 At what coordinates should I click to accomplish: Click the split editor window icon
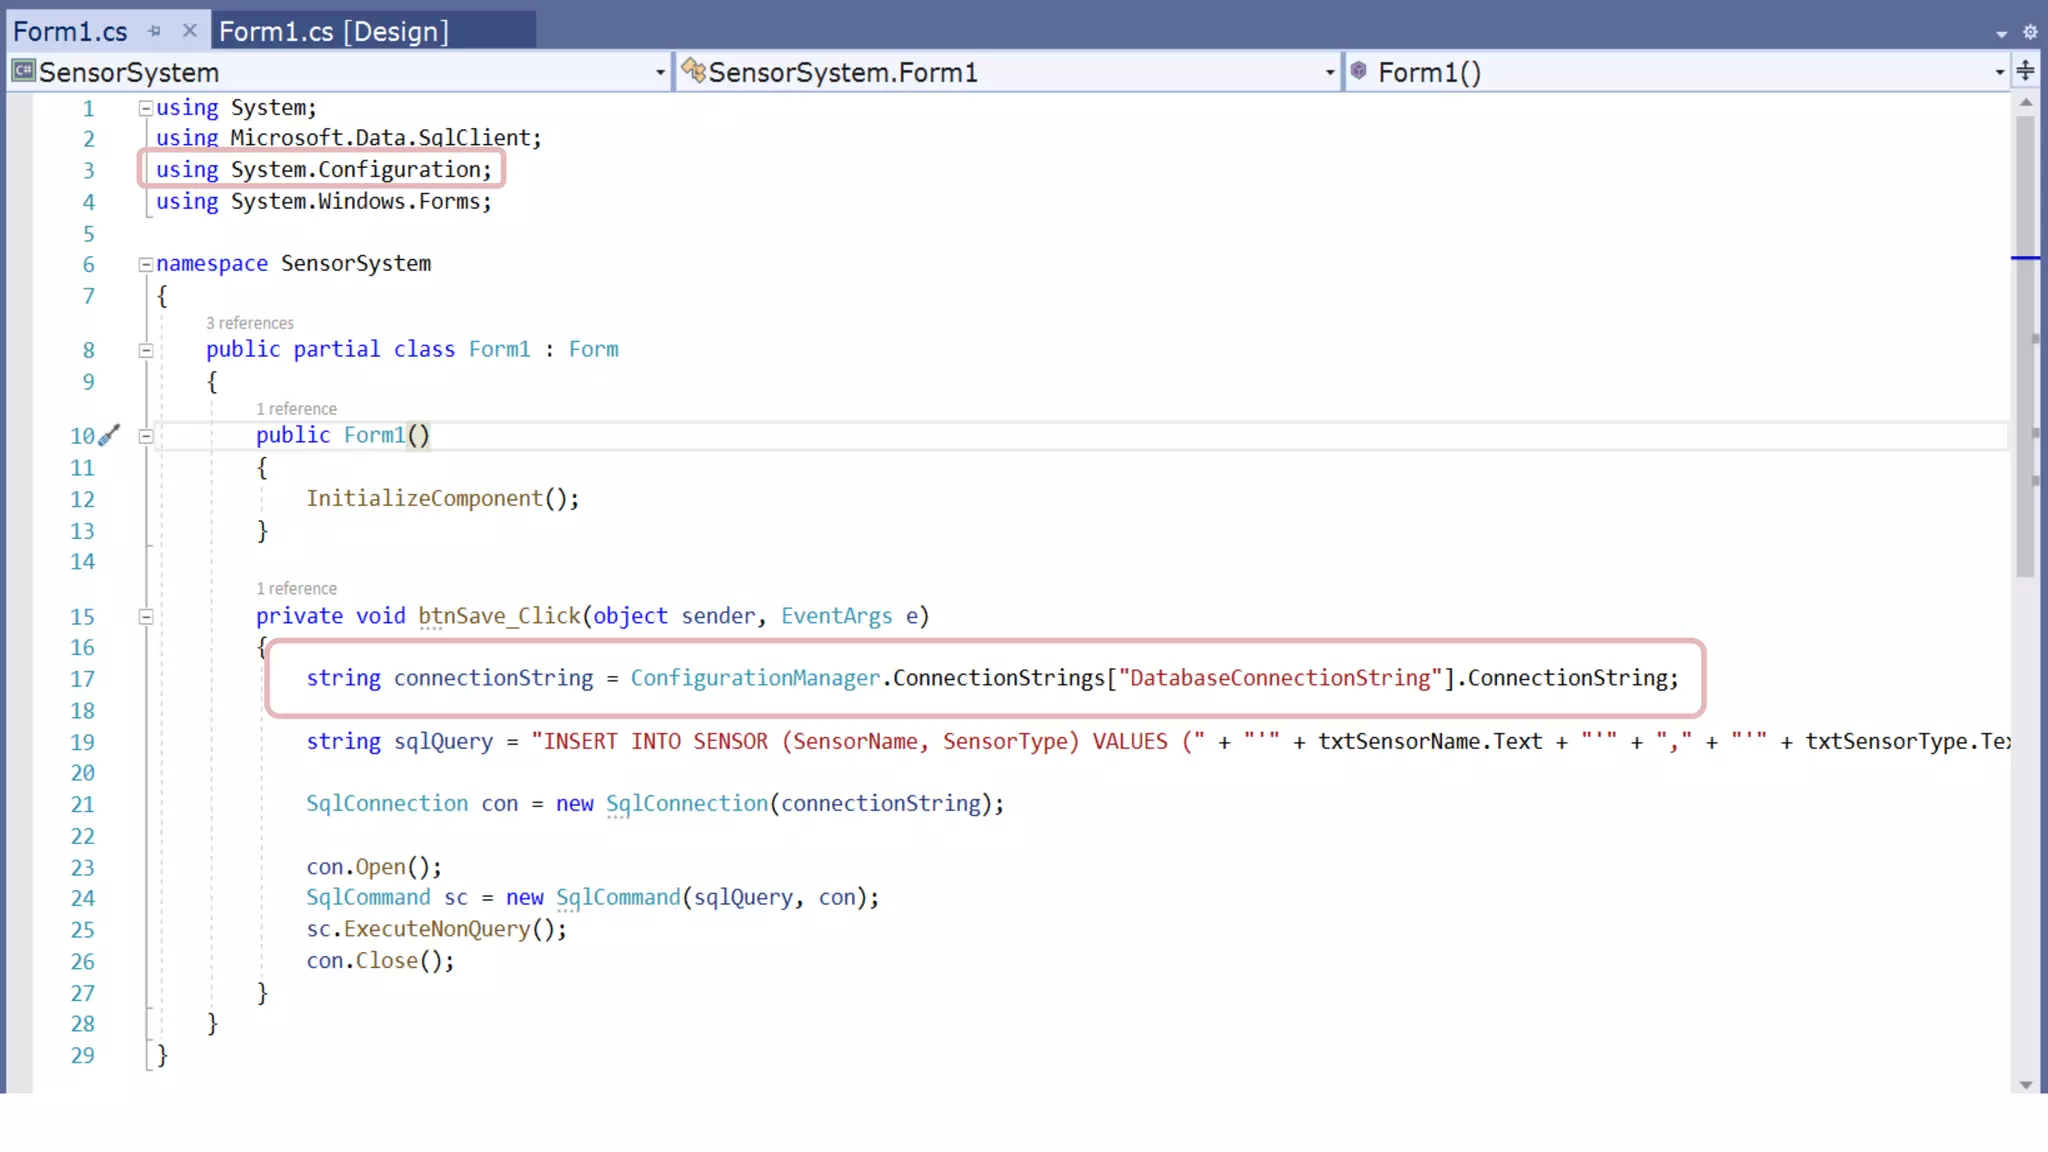pyautogui.click(x=2026, y=71)
